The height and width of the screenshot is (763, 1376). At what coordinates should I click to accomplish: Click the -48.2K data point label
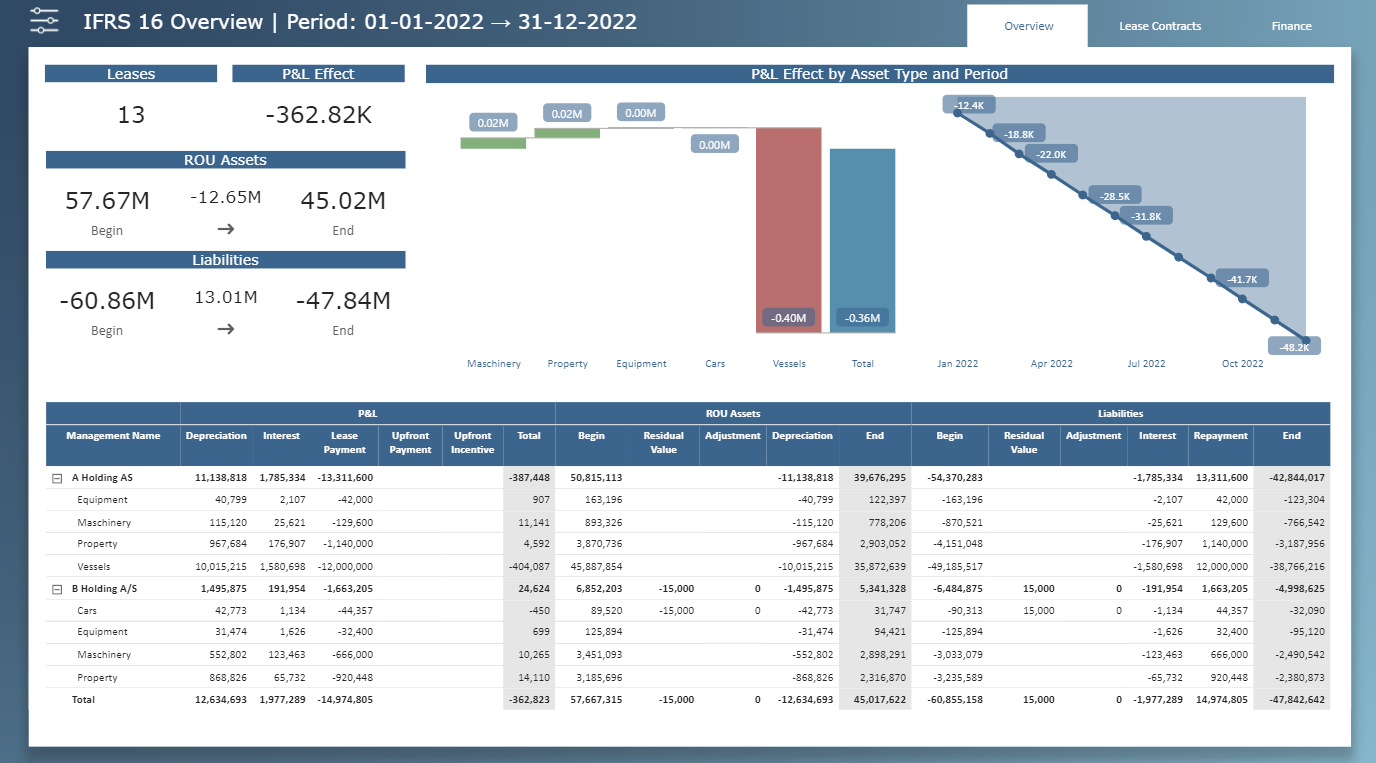click(1294, 346)
